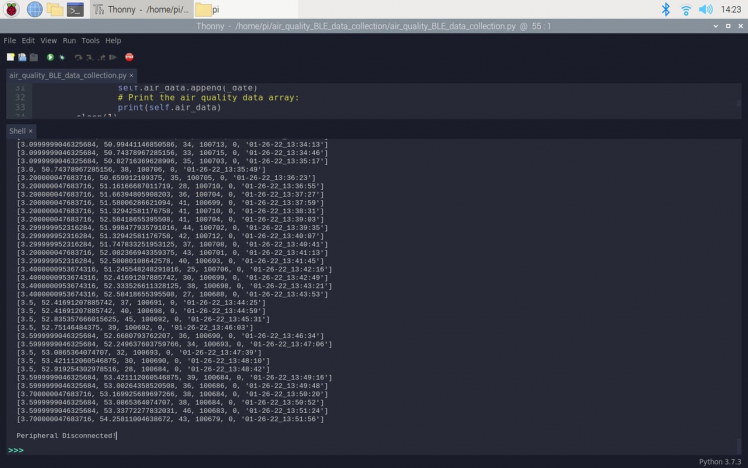
Task: Launch the Terminal from the taskbar
Action: point(75,10)
